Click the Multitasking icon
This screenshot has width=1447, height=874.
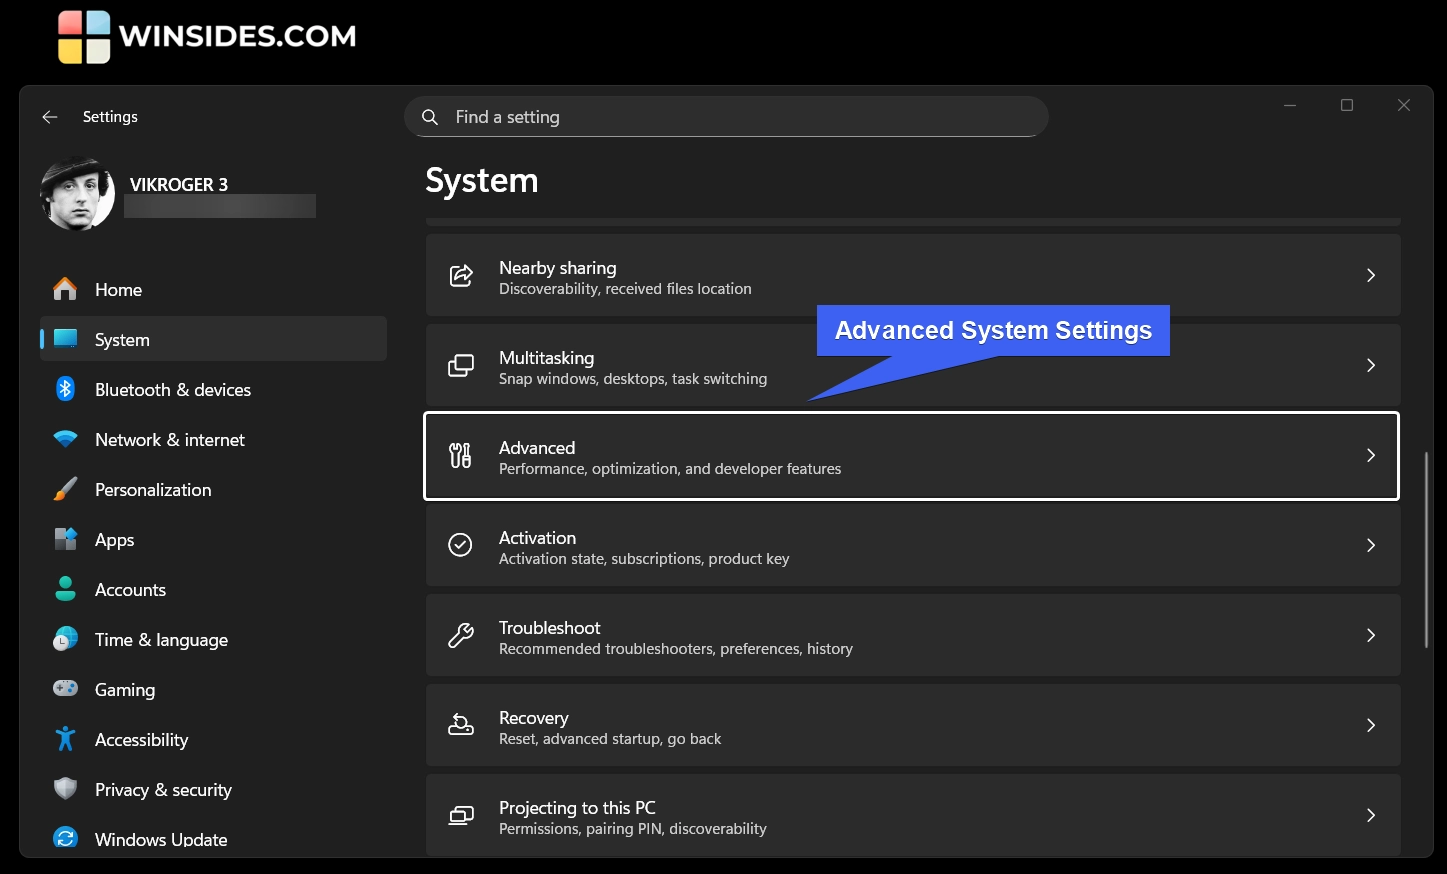click(460, 365)
